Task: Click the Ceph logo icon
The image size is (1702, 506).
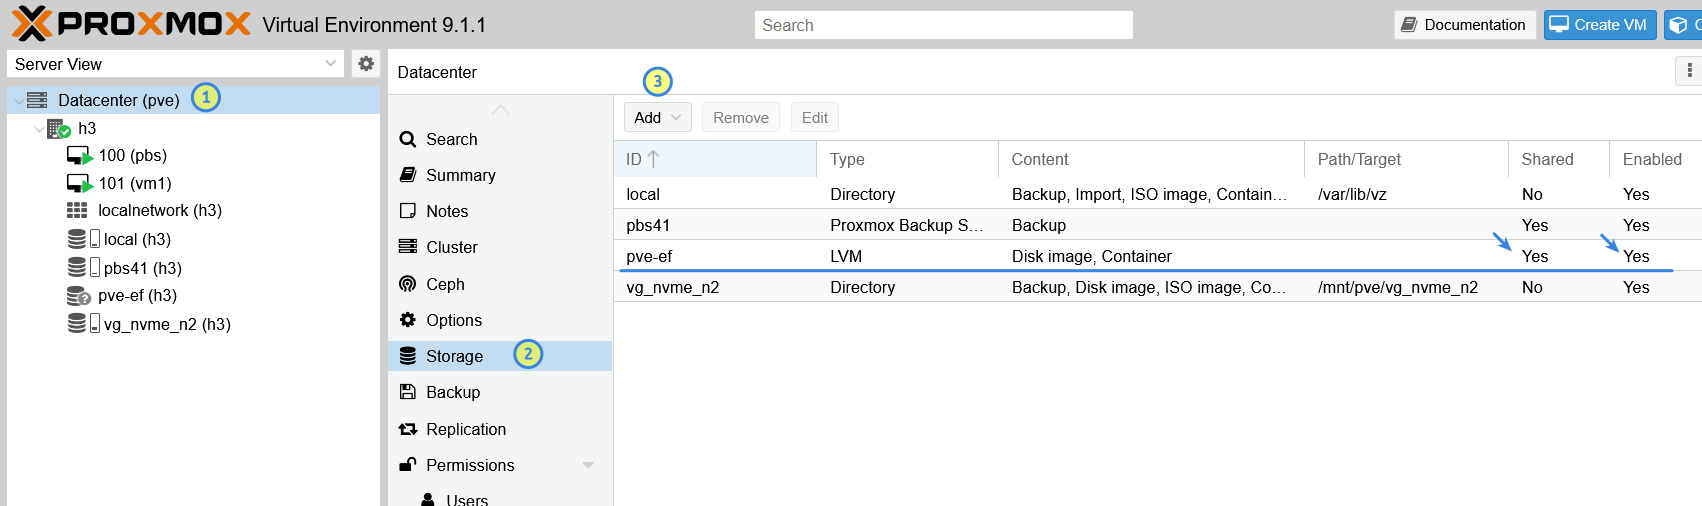Action: click(408, 284)
